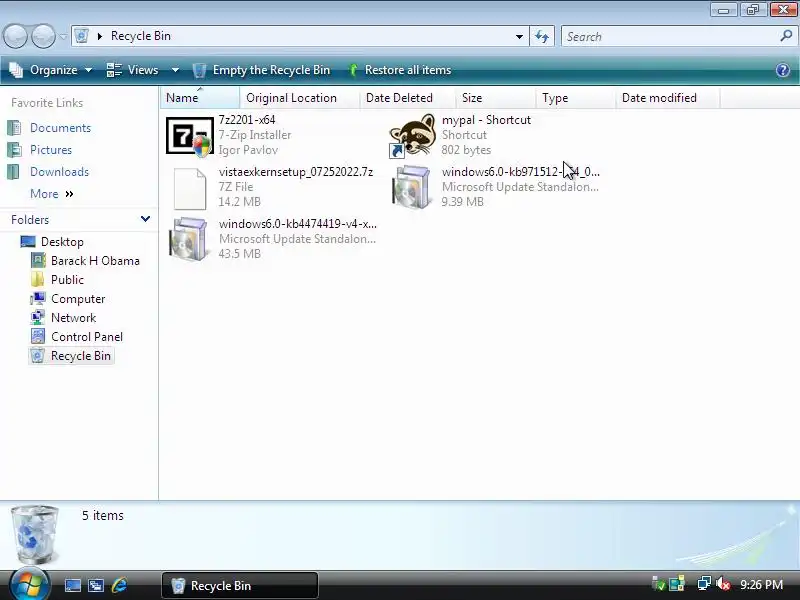Expand More favorite links chevron

click(69, 194)
